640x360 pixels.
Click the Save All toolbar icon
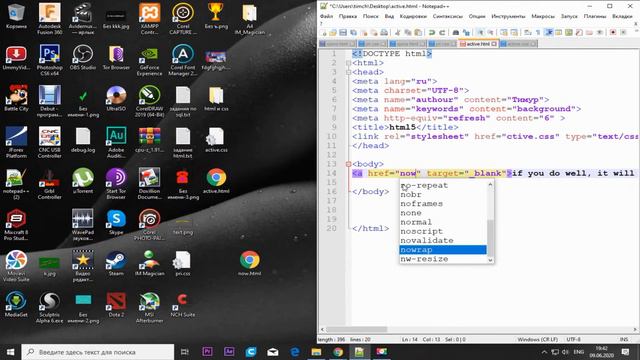click(x=353, y=32)
